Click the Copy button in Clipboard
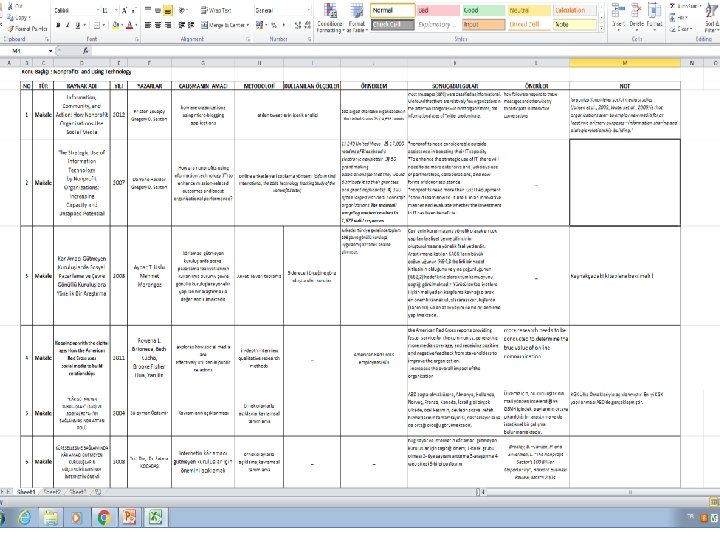The height and width of the screenshot is (540, 720). tap(17, 17)
